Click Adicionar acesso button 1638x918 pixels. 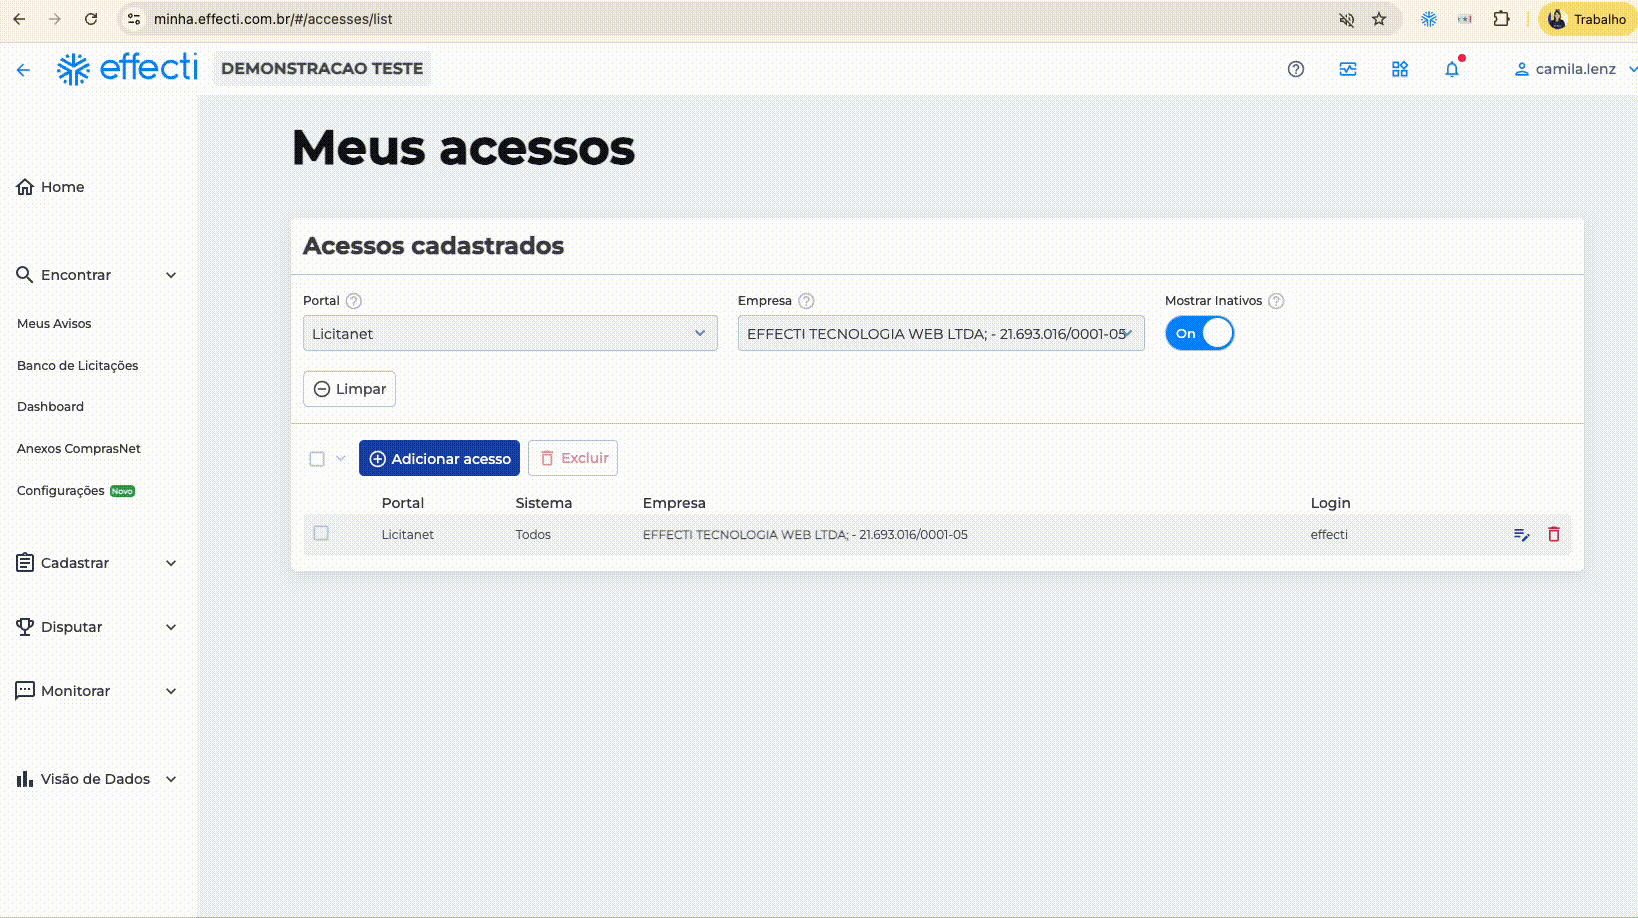[x=439, y=458]
